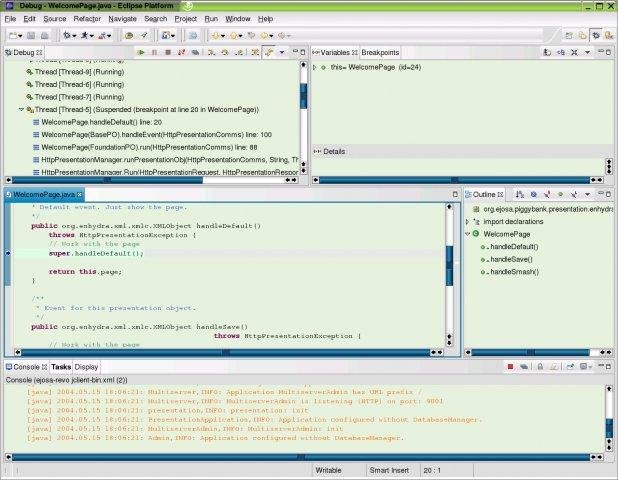Open the New wizard dropdown arrow
The width and height of the screenshot is (618, 480).
point(20,36)
